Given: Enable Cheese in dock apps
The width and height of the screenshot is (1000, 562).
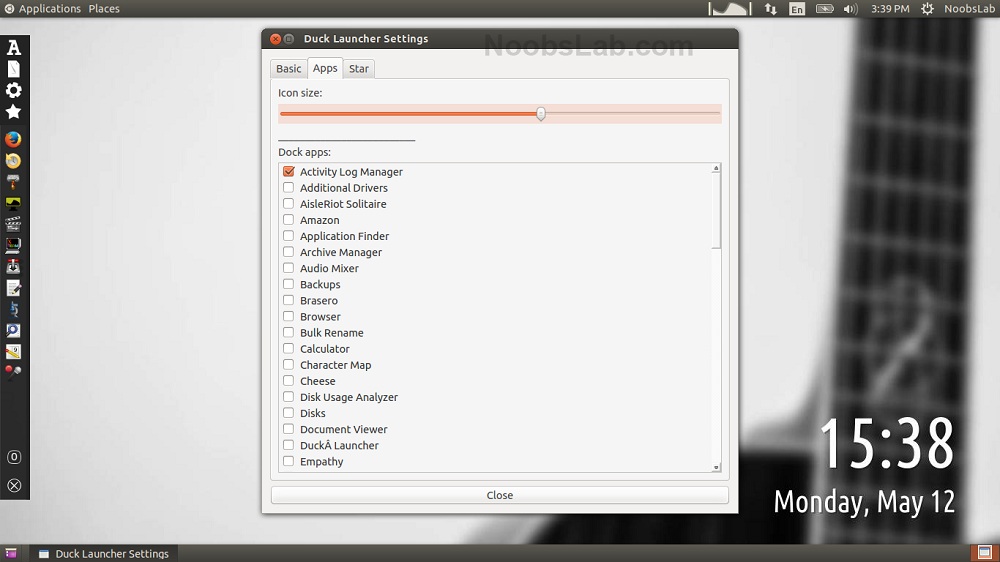Looking at the screenshot, I should click(289, 381).
